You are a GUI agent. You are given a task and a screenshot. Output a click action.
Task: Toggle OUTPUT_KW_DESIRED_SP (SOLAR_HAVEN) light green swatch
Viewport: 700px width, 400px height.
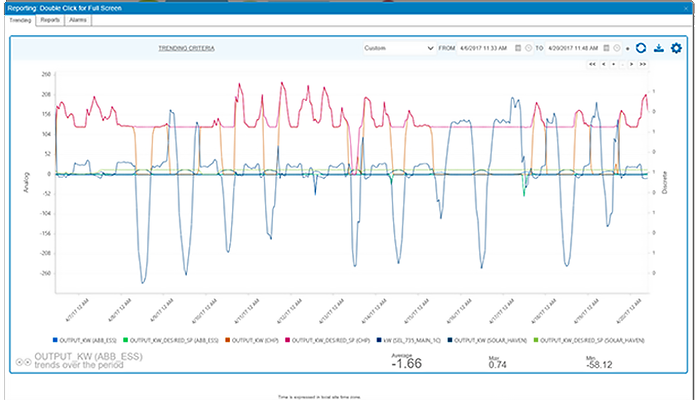coord(536,340)
